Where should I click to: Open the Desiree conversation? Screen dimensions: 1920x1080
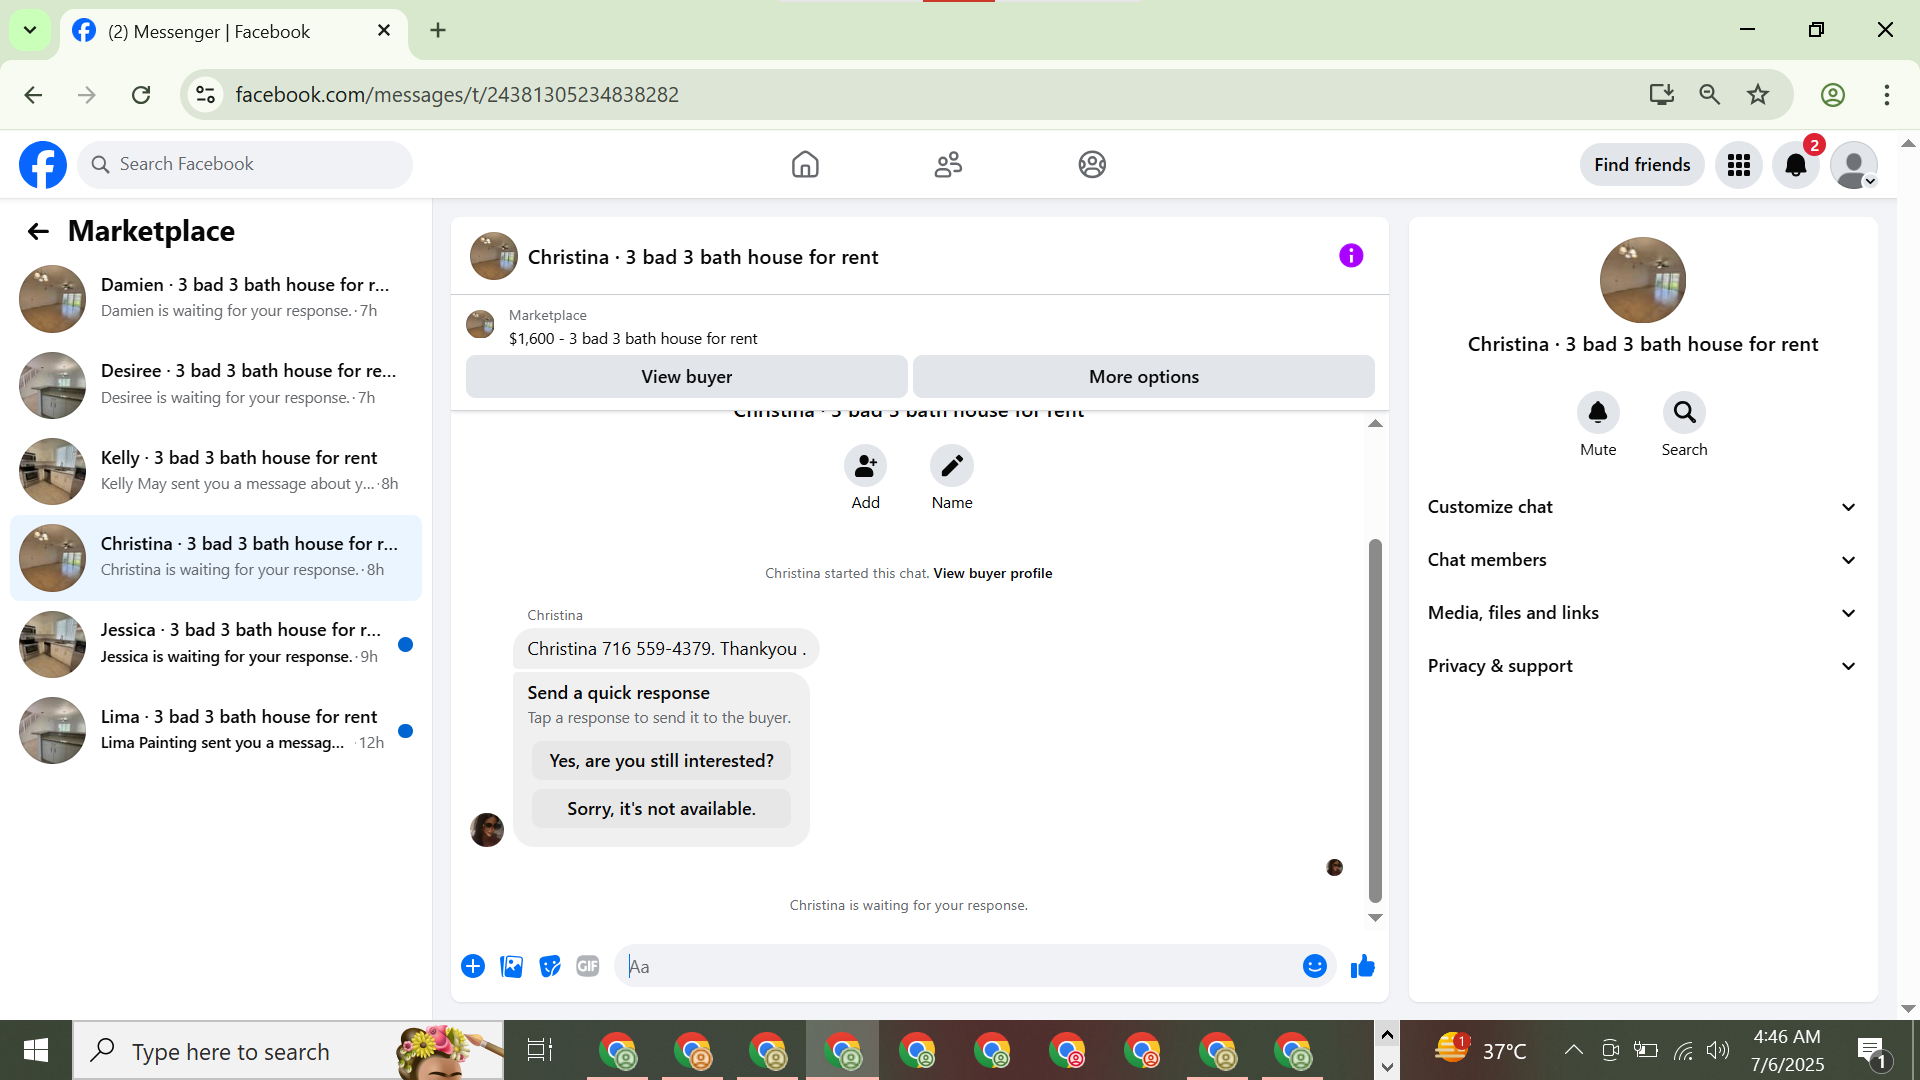[x=216, y=384]
